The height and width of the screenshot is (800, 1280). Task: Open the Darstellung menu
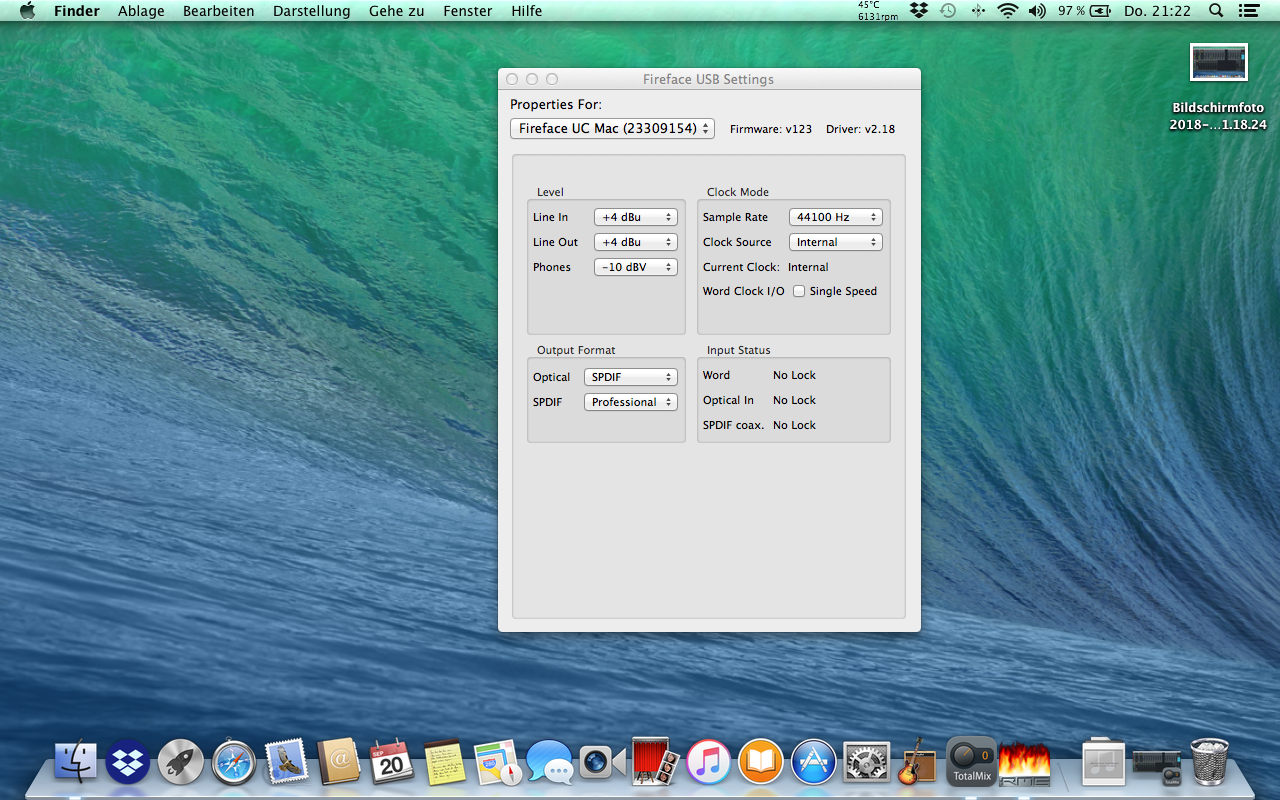pyautogui.click(x=312, y=11)
